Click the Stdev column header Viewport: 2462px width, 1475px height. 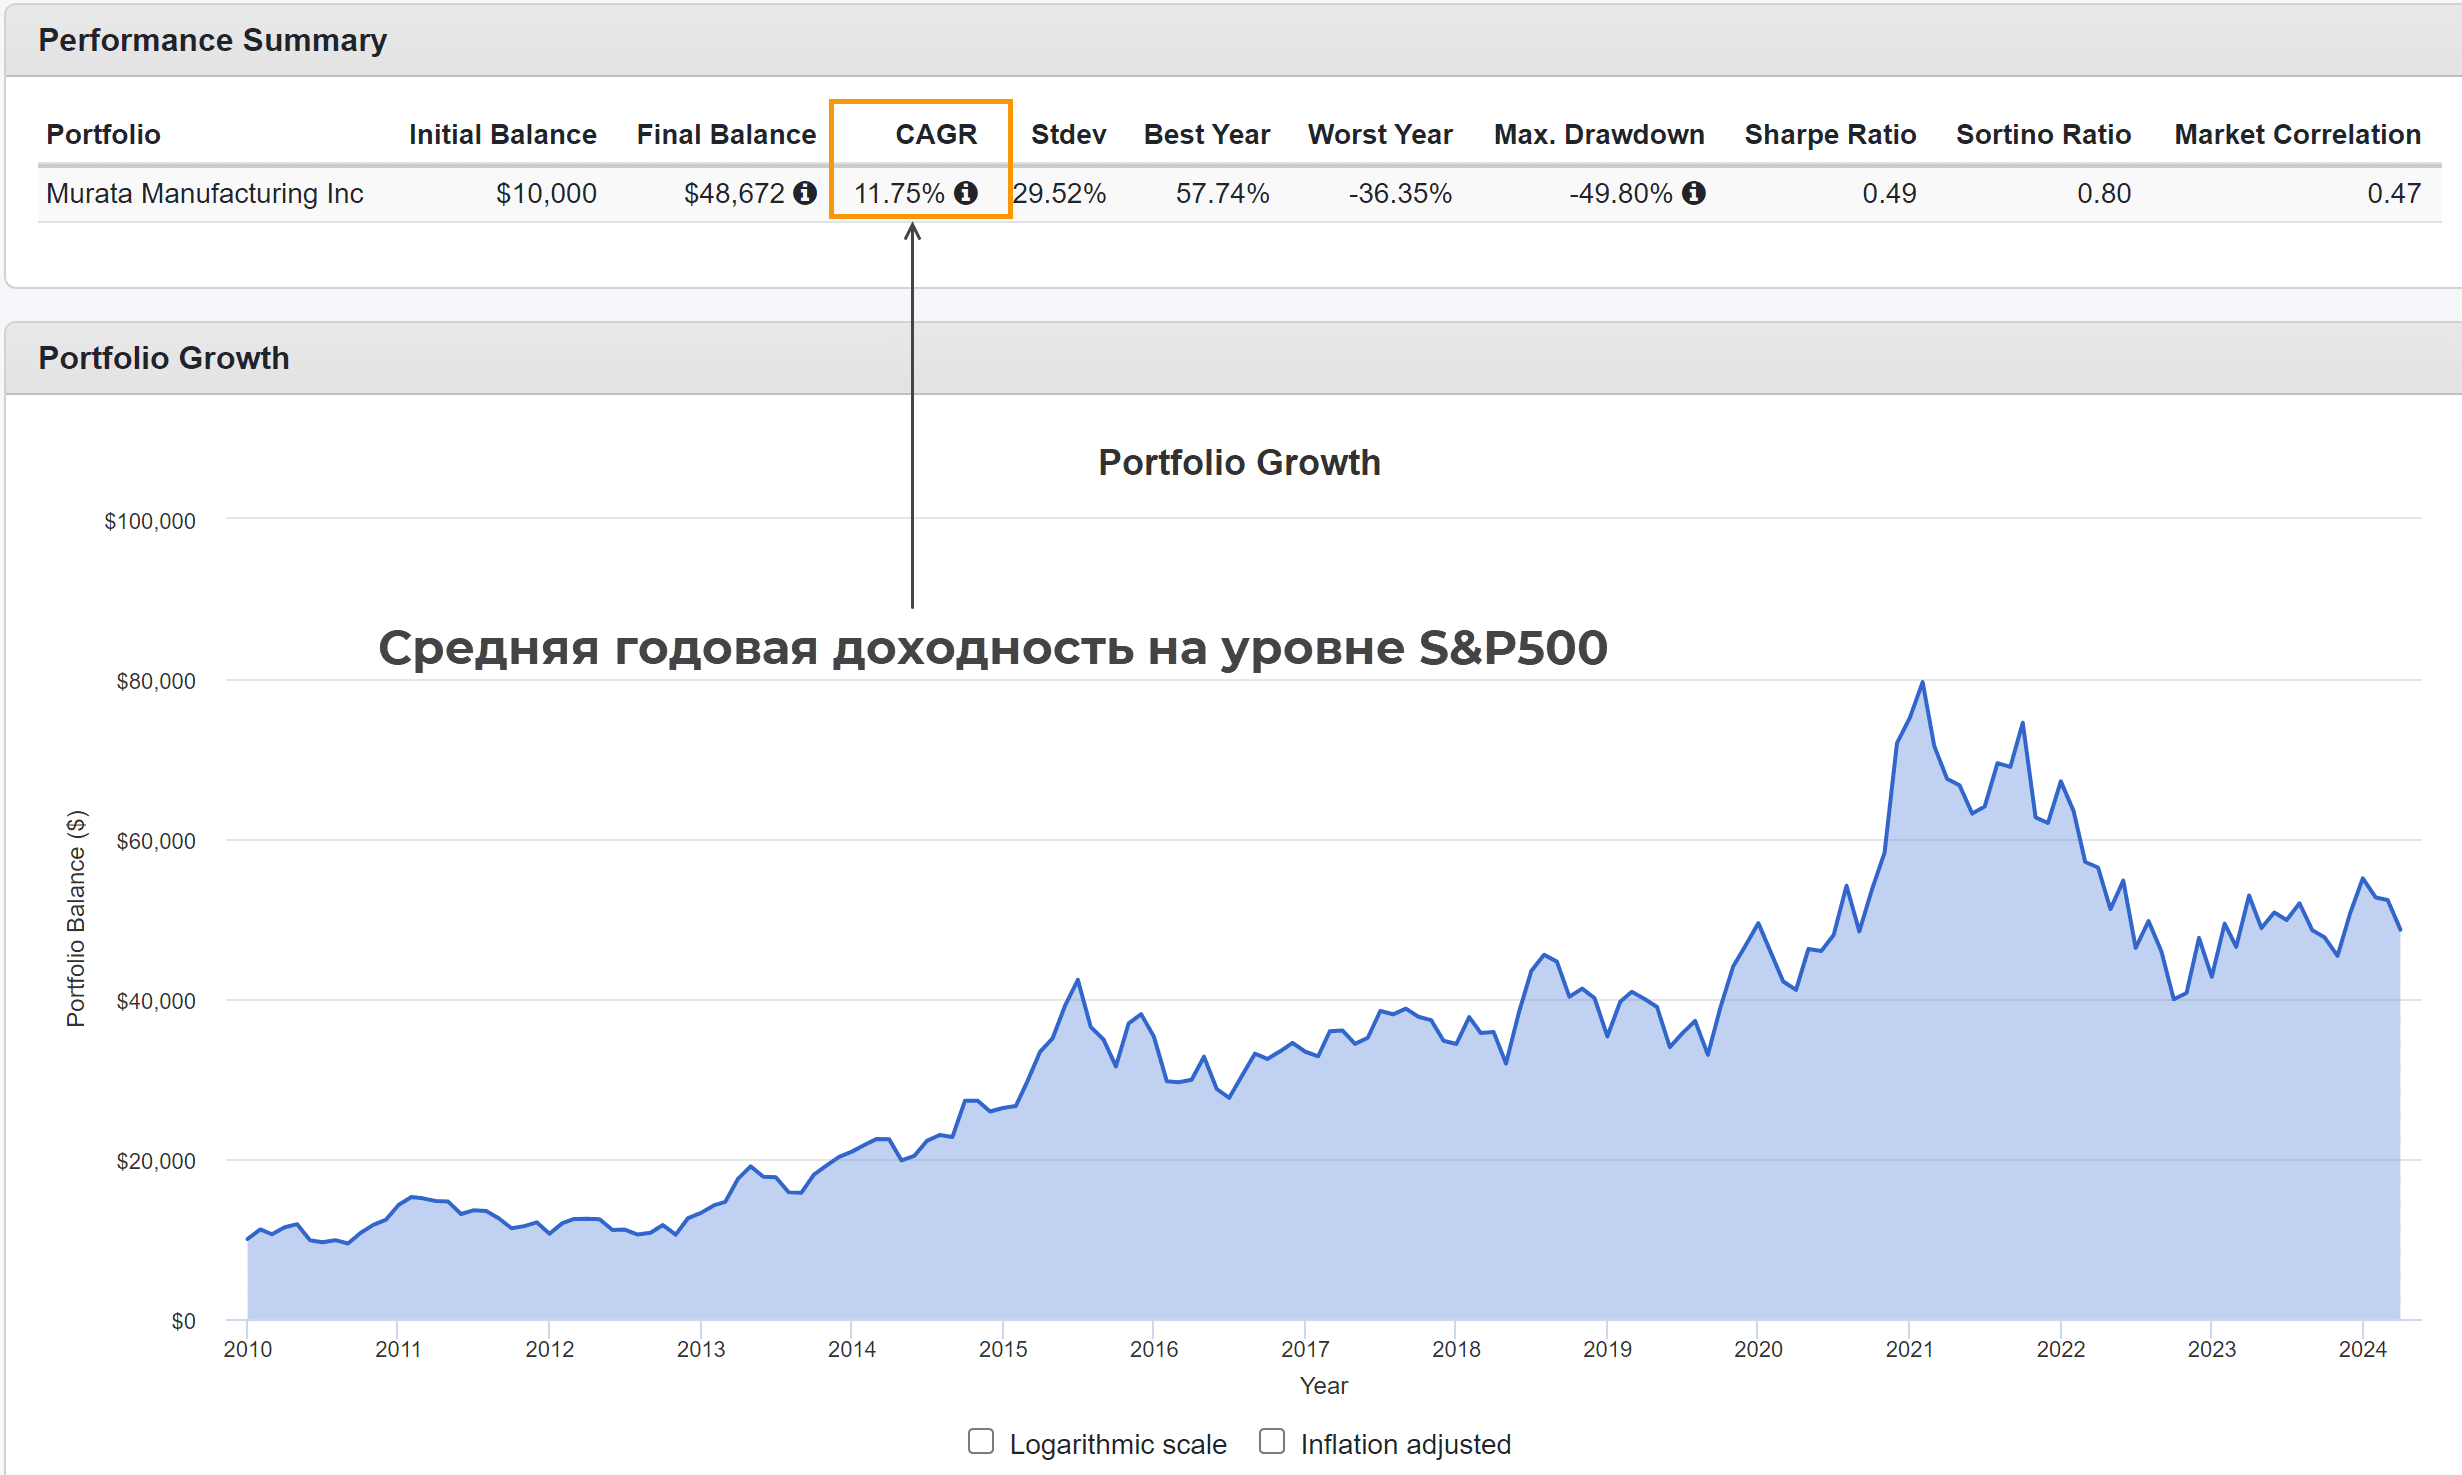point(1068,134)
